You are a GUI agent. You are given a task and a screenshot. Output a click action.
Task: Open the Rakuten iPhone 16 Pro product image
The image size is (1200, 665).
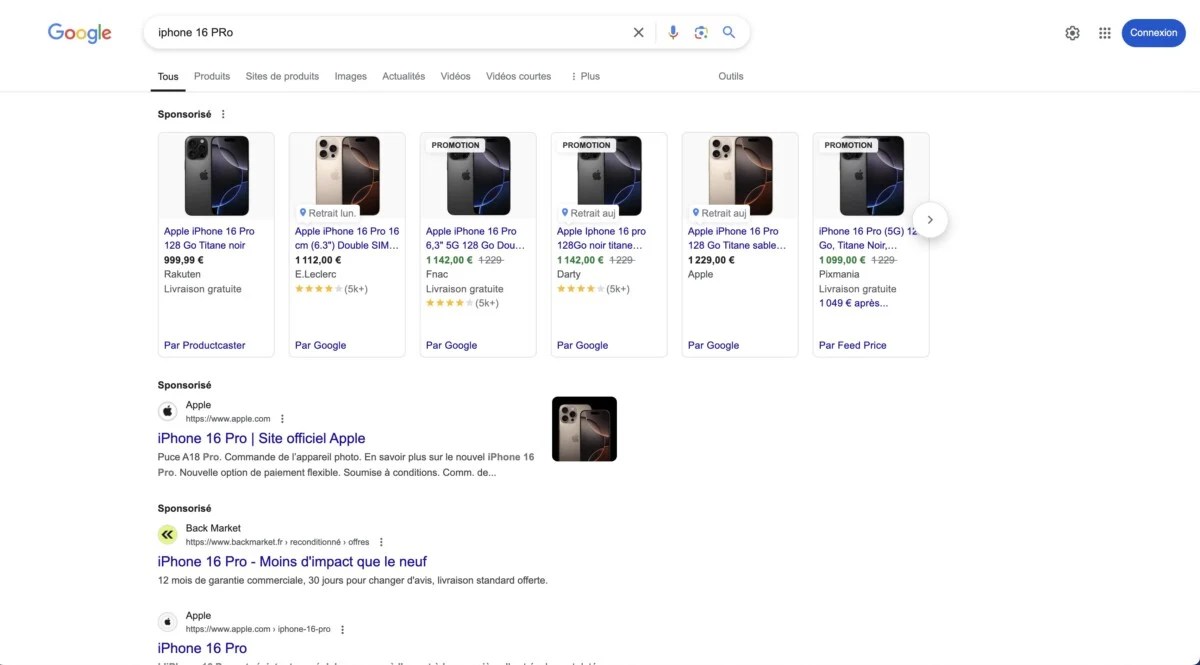(216, 176)
